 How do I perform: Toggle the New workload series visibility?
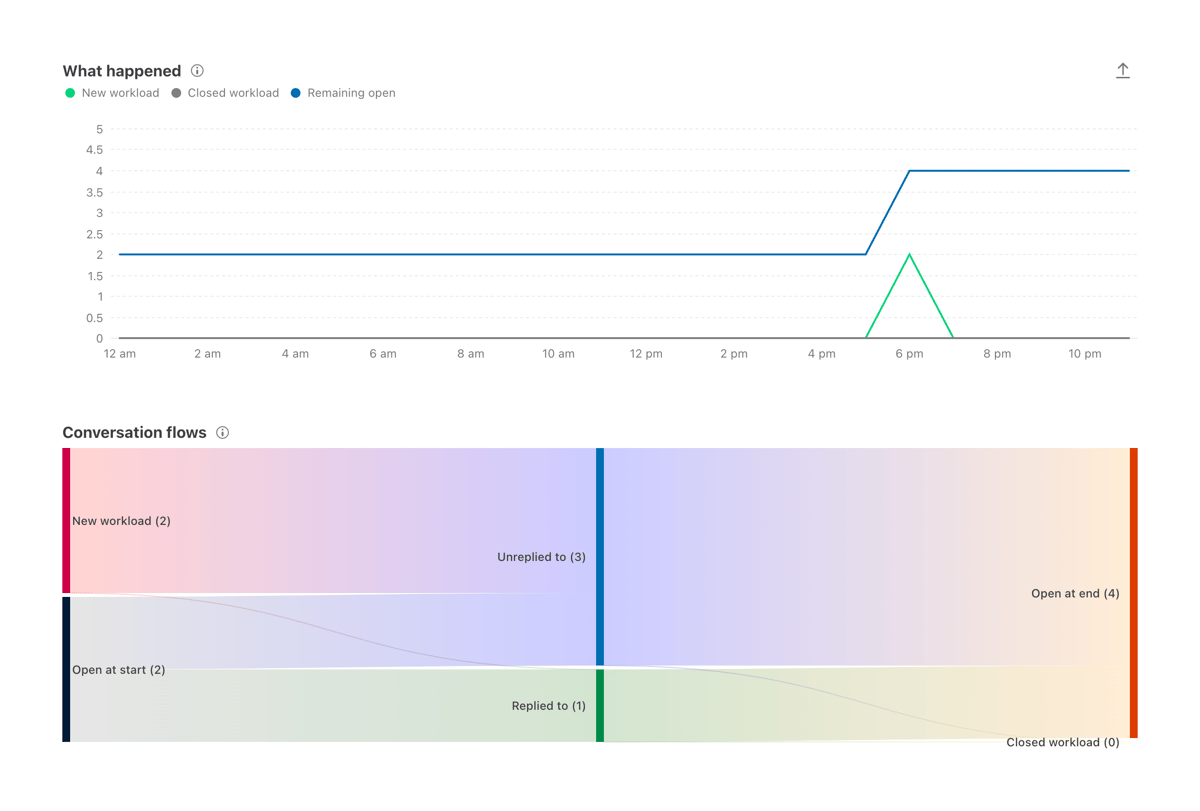(112, 92)
